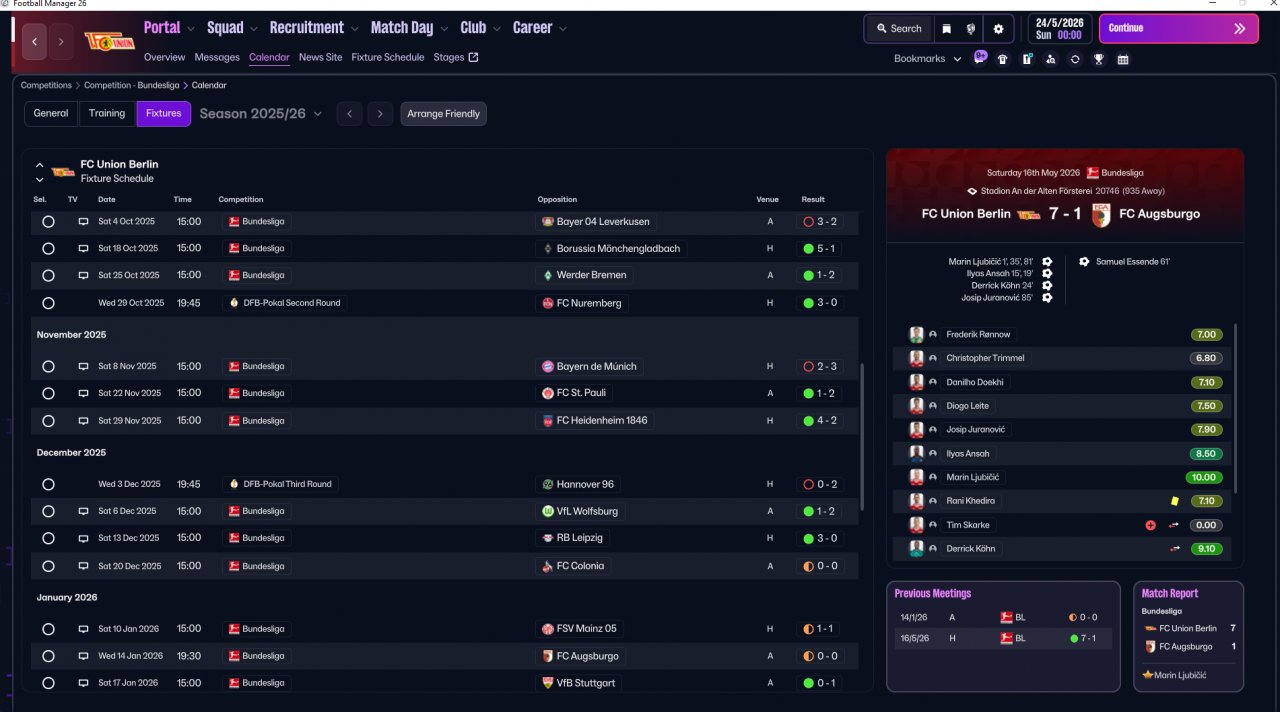The width and height of the screenshot is (1280, 712).
Task: Open the tactics board bookmark icon
Action: [x=1027, y=59]
